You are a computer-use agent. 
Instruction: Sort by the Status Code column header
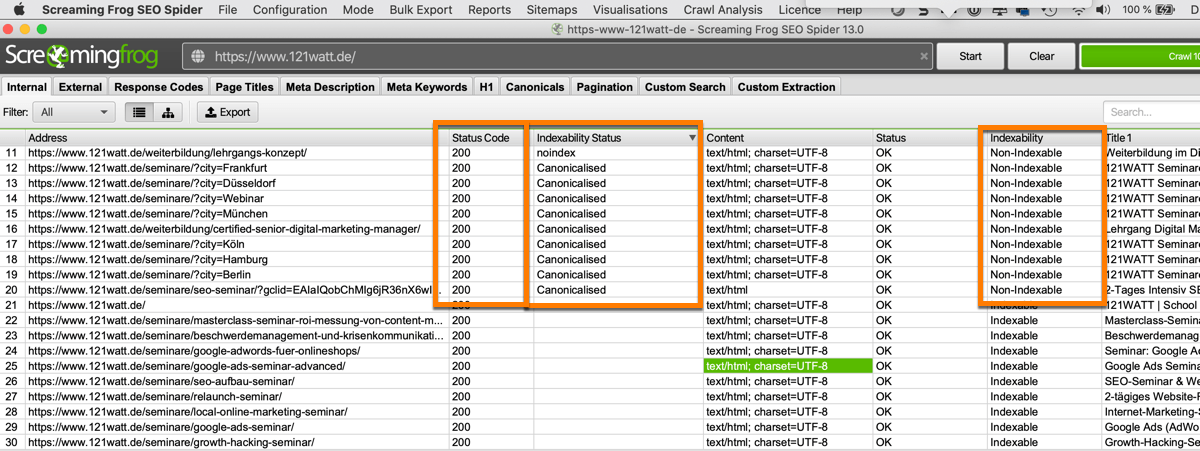pos(490,138)
